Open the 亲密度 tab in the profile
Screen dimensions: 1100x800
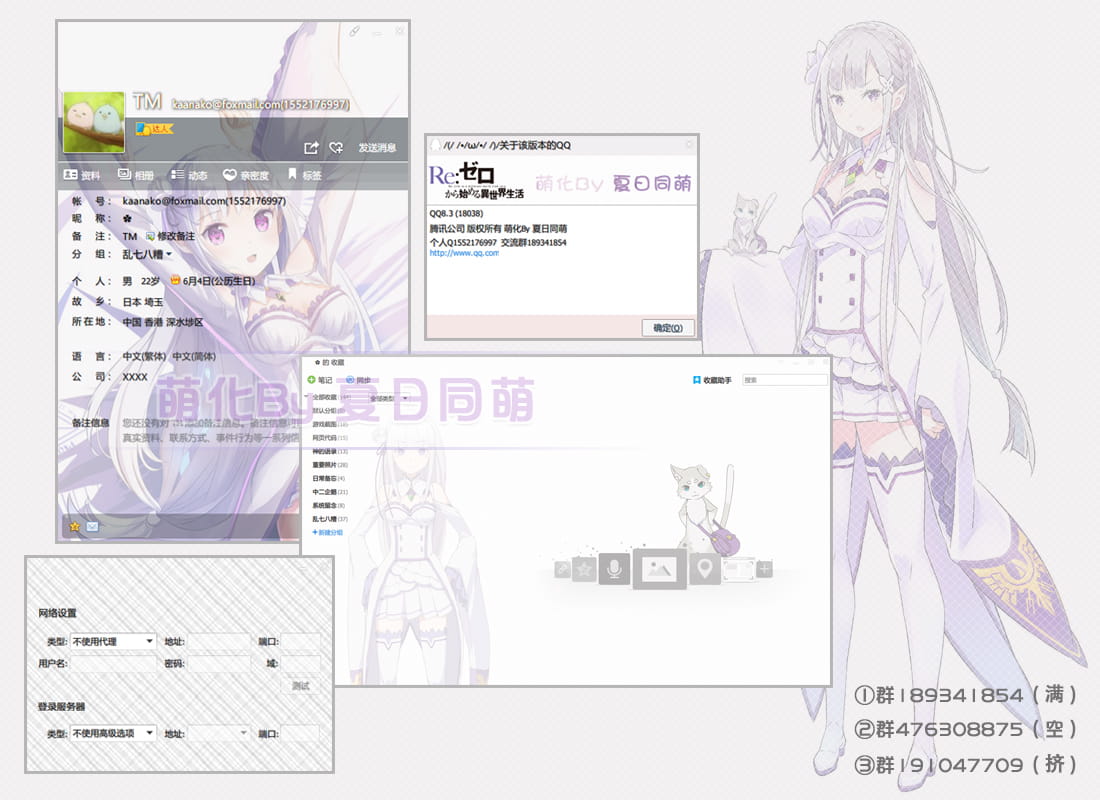(x=246, y=175)
